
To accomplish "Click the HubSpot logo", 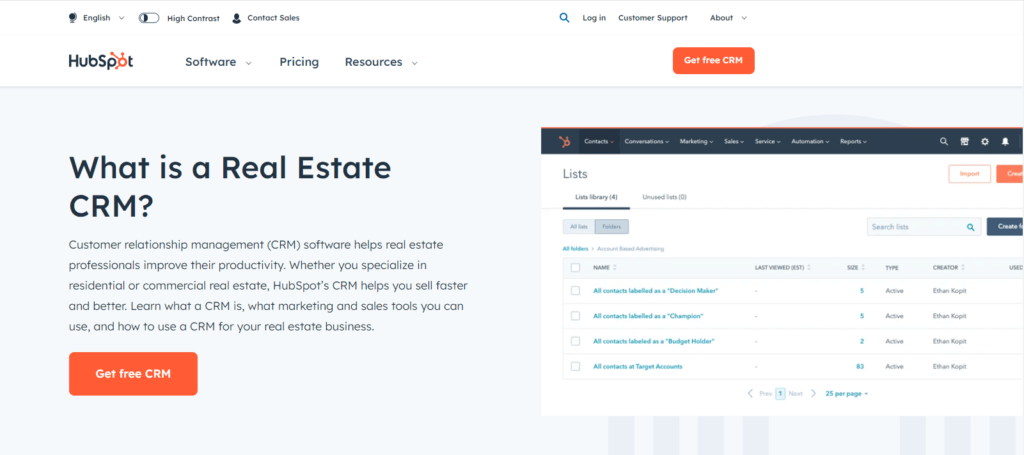I will pyautogui.click(x=101, y=61).
